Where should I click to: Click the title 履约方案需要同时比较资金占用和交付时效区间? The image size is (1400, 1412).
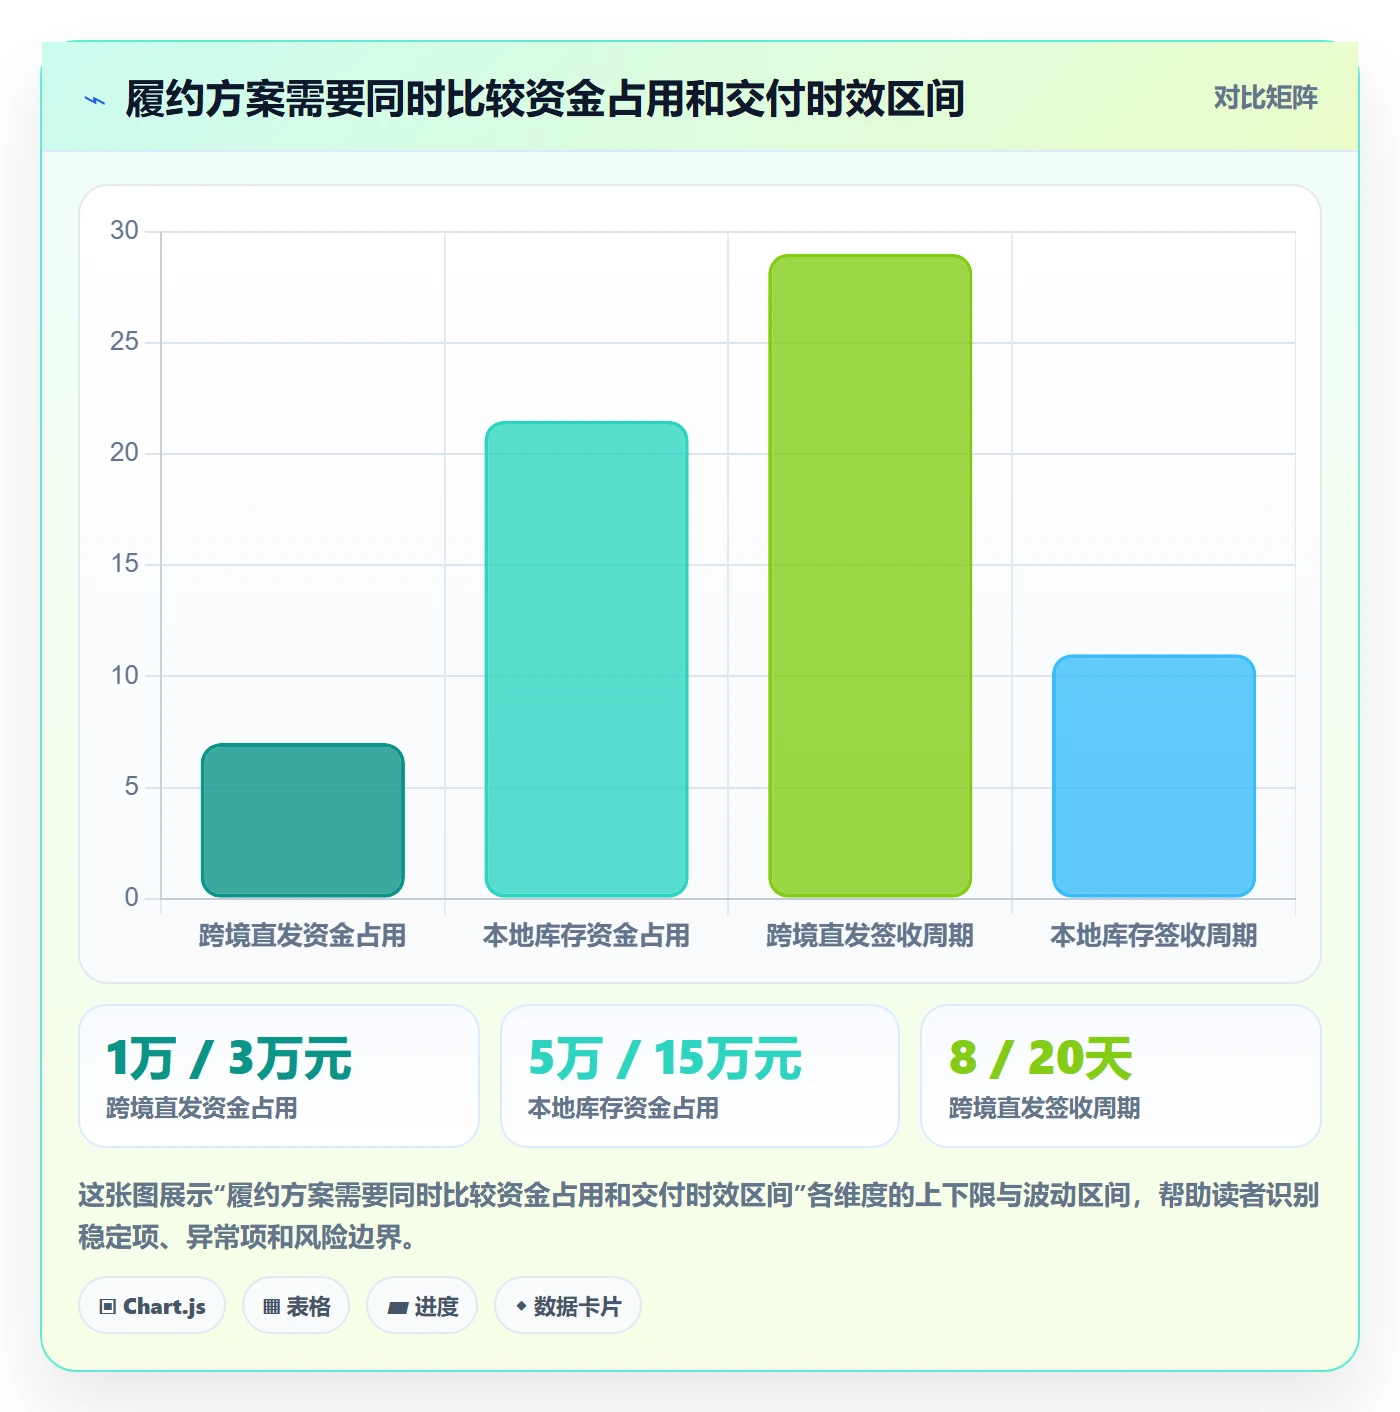point(545,99)
